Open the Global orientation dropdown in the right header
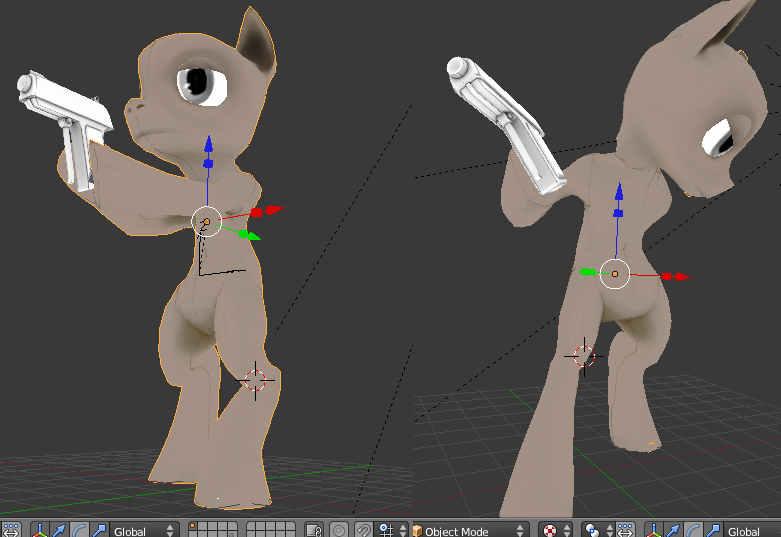This screenshot has width=781, height=537. 752,531
